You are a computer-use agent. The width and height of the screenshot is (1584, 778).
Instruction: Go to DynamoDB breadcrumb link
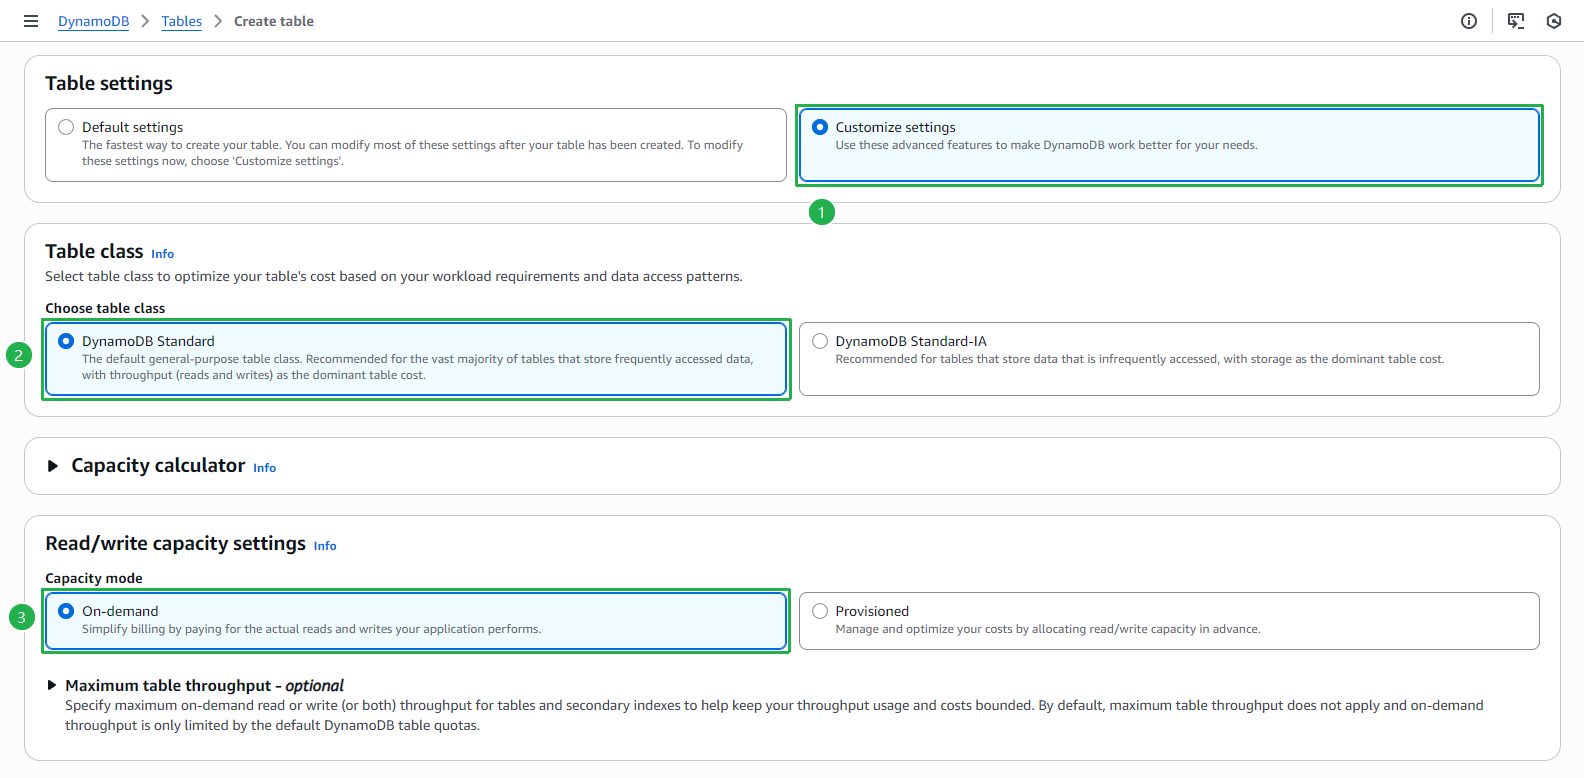(x=93, y=21)
